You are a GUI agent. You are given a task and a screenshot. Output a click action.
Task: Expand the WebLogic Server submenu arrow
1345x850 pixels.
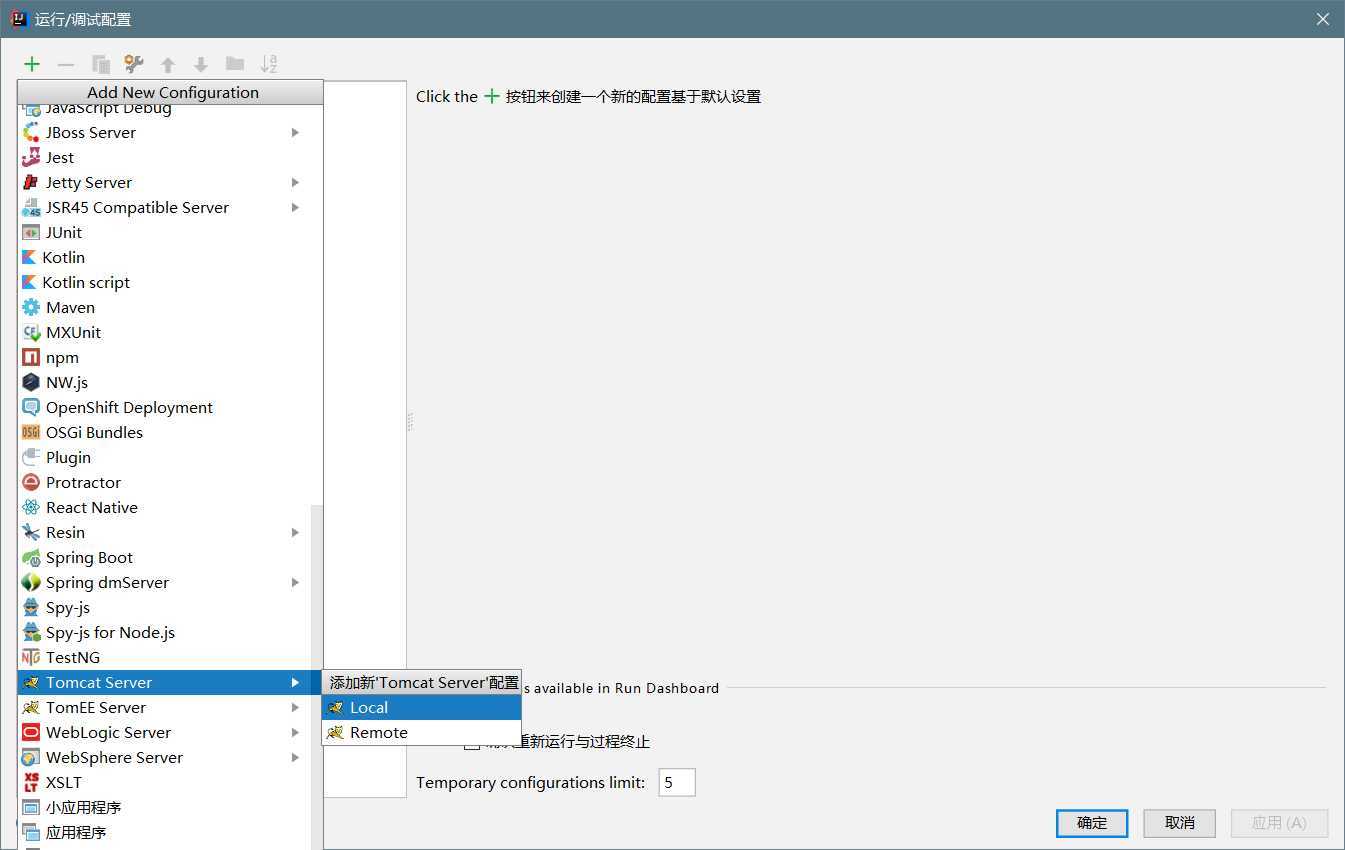pyautogui.click(x=295, y=732)
